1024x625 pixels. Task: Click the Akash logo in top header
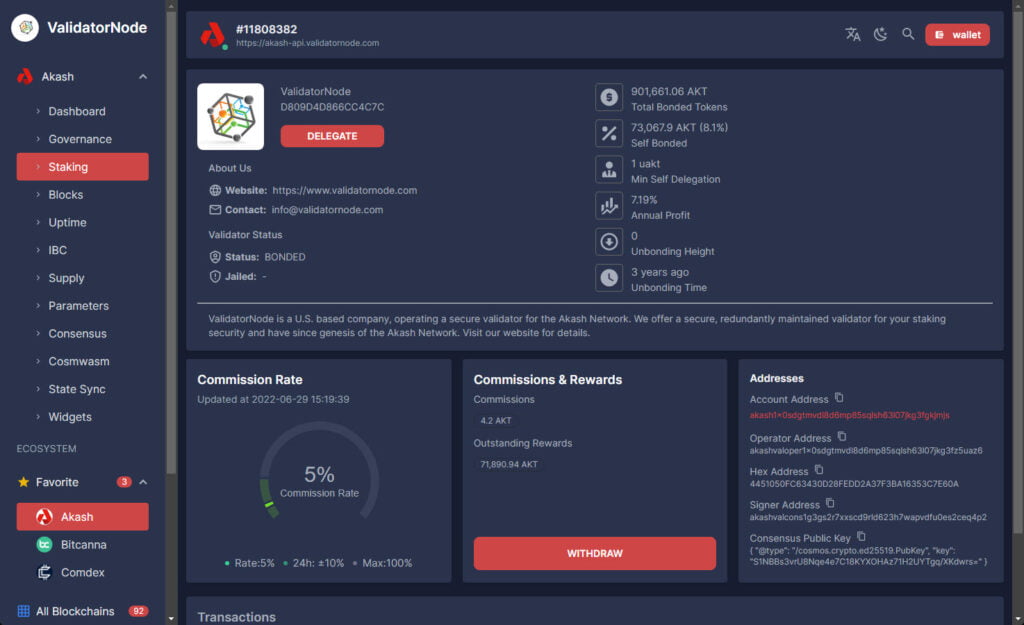(213, 35)
